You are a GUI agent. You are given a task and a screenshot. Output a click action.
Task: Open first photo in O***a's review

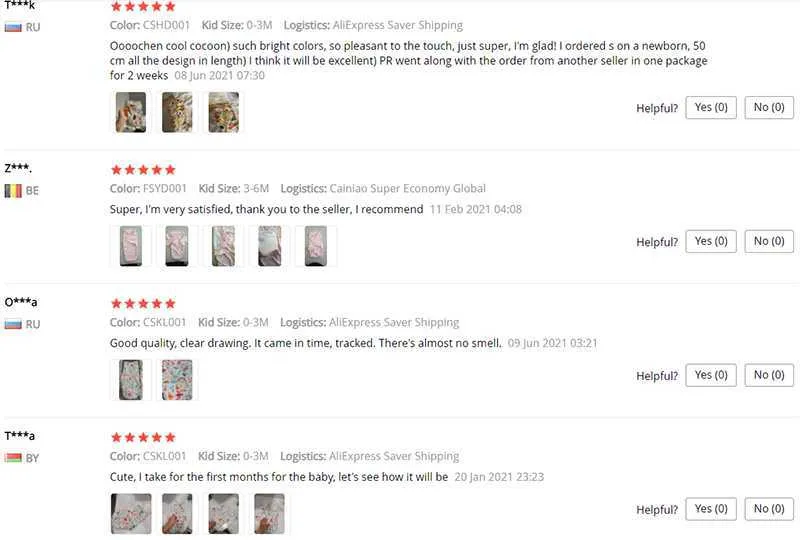pos(131,380)
